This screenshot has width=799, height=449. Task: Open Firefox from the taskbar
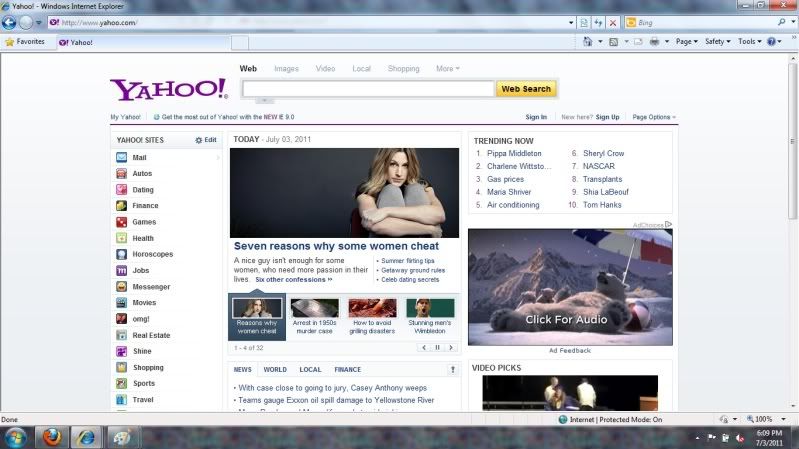(x=51, y=437)
